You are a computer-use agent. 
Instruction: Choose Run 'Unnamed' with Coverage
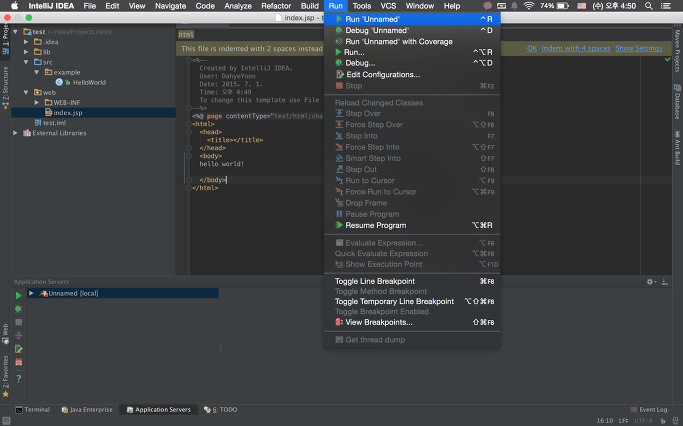[x=398, y=41]
